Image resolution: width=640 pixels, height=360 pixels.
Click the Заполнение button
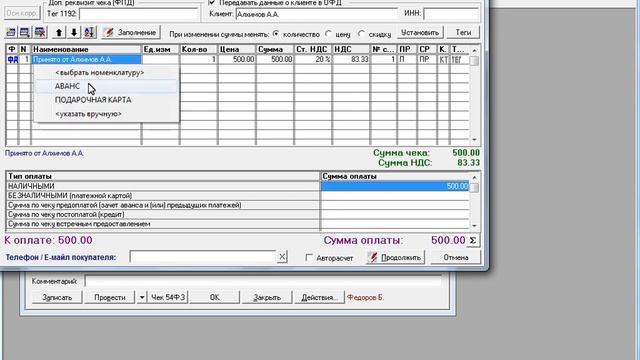(x=131, y=33)
